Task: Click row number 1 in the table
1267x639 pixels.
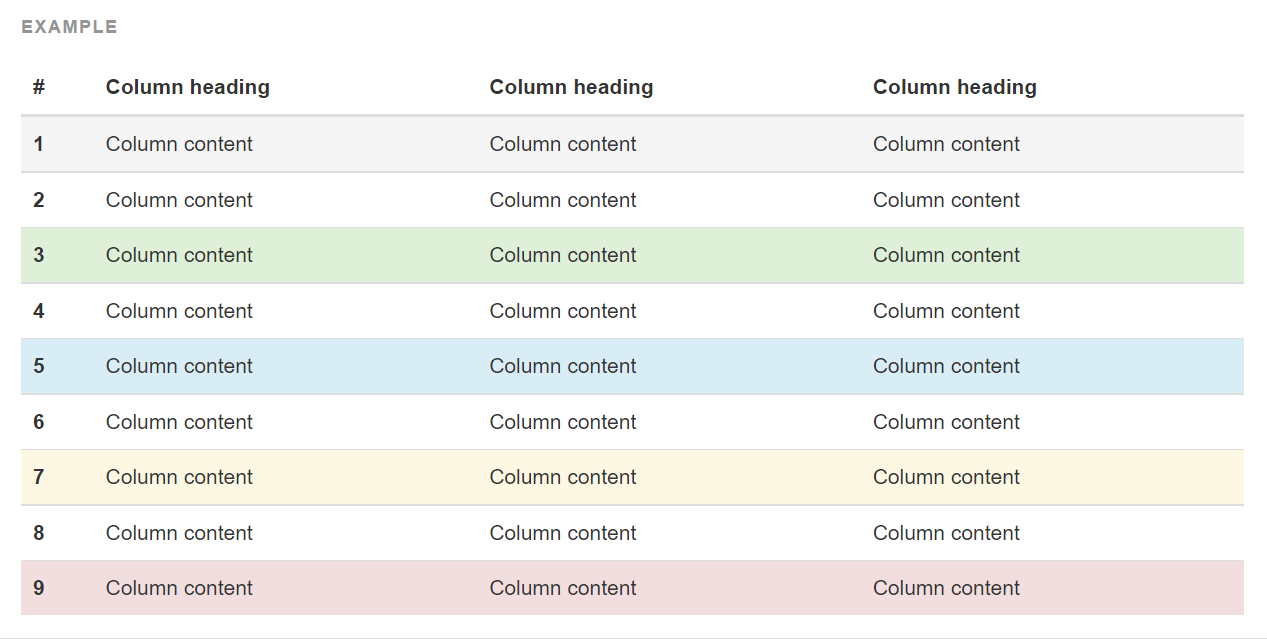Action: pyautogui.click(x=39, y=144)
